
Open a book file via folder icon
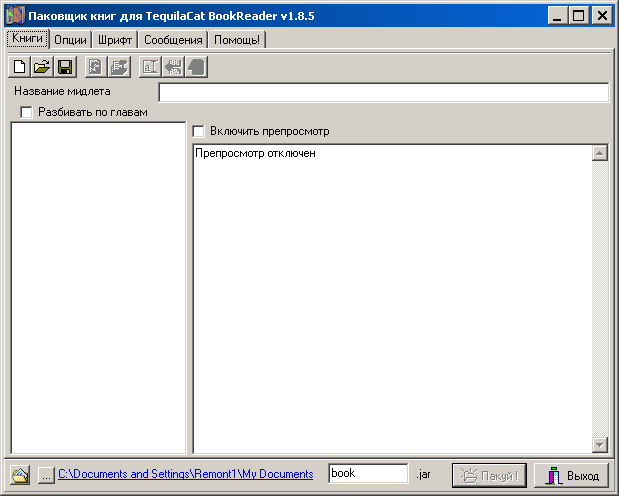pyautogui.click(x=42, y=67)
